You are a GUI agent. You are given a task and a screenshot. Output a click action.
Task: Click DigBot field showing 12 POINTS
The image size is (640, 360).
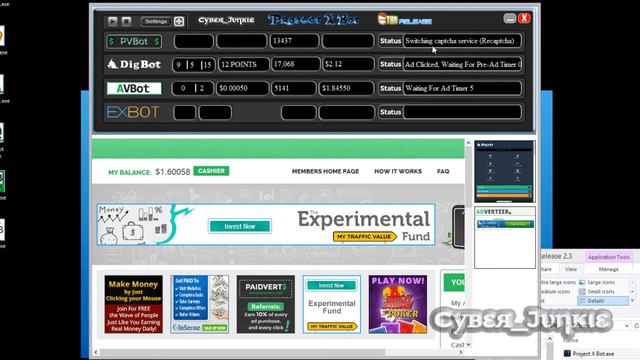[243, 64]
